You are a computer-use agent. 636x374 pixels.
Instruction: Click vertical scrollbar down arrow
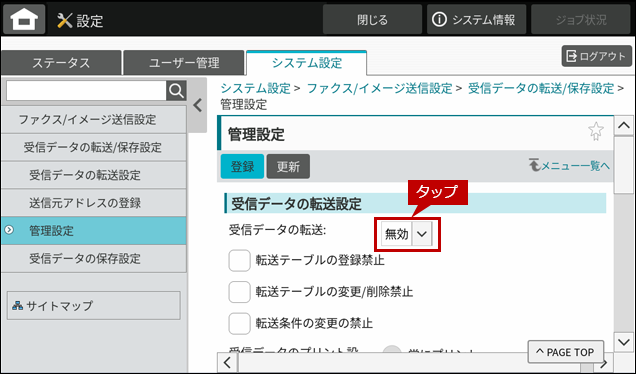tap(624, 342)
